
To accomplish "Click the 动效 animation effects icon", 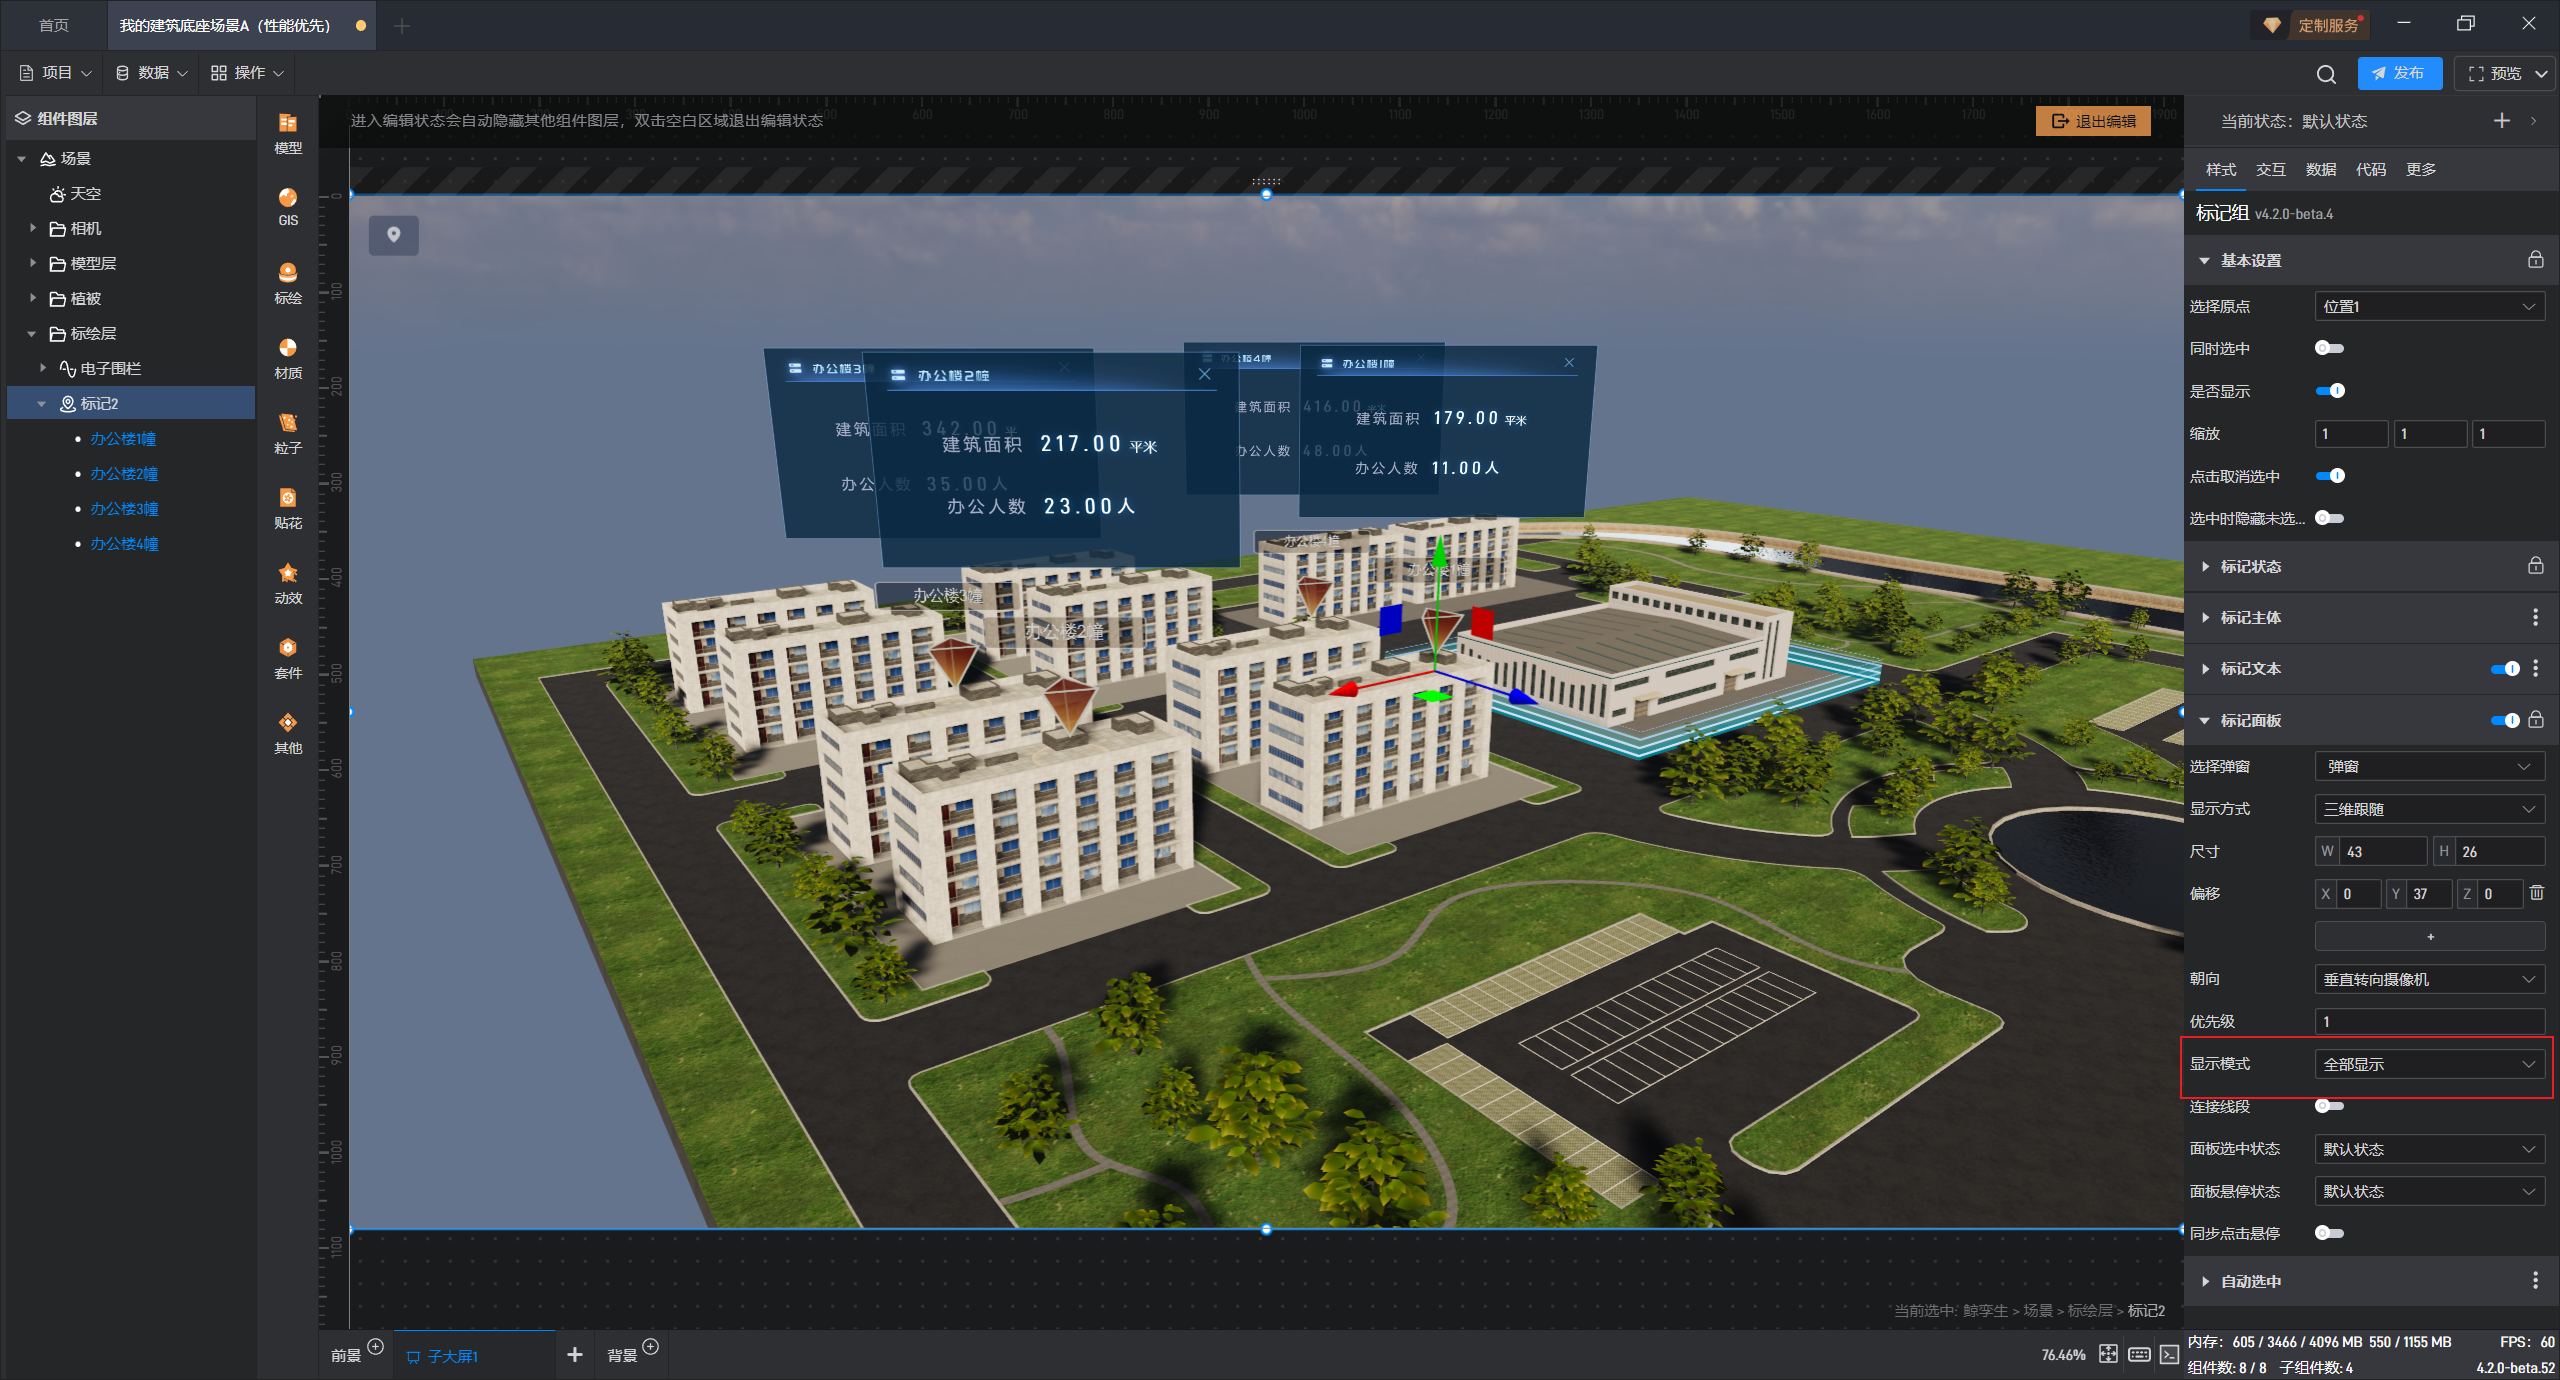I will click(x=288, y=582).
